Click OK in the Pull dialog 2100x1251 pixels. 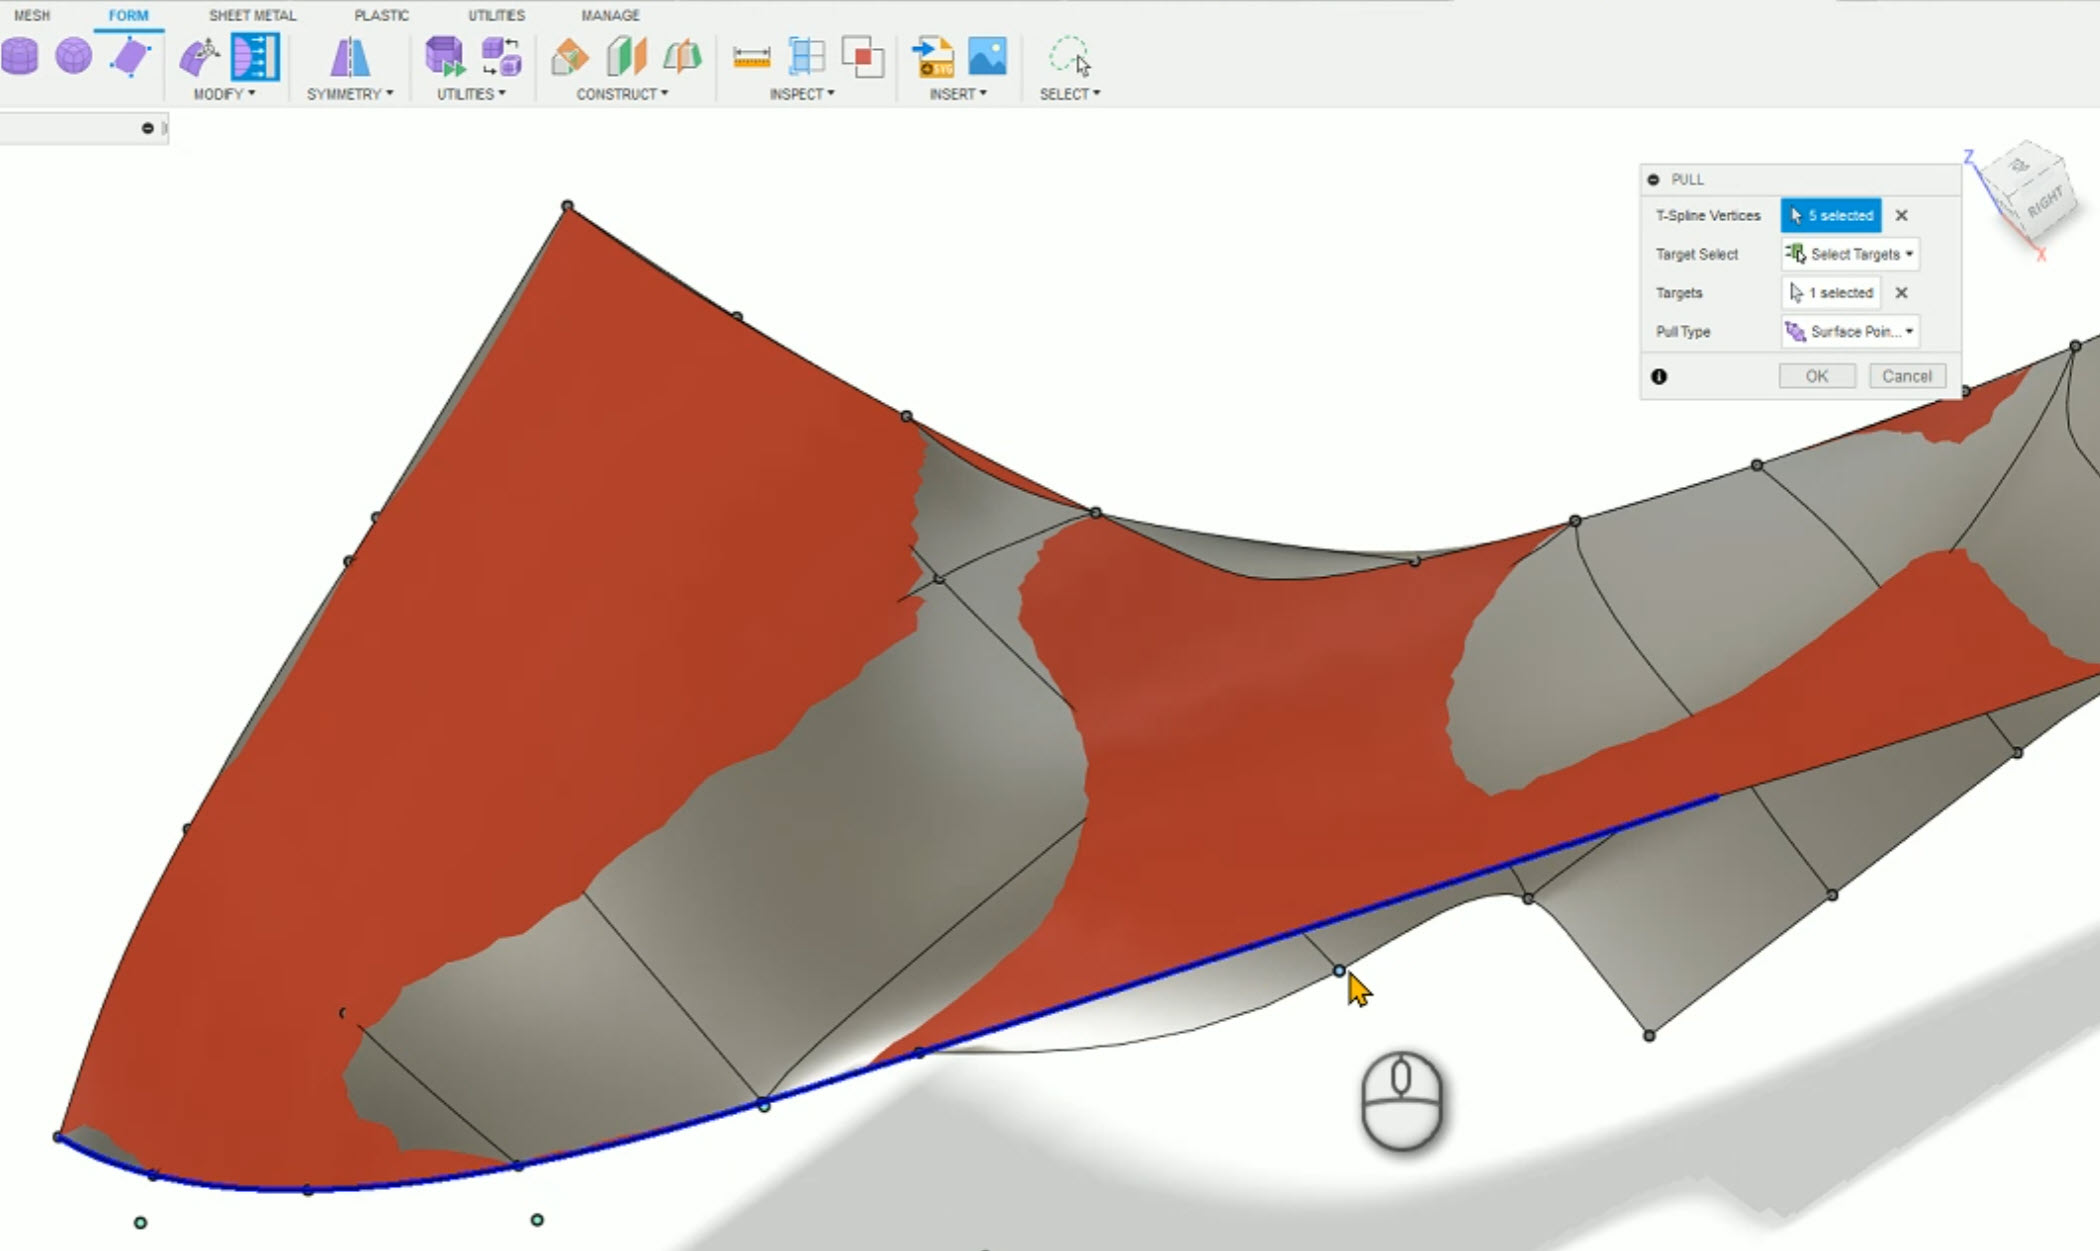[1816, 376]
